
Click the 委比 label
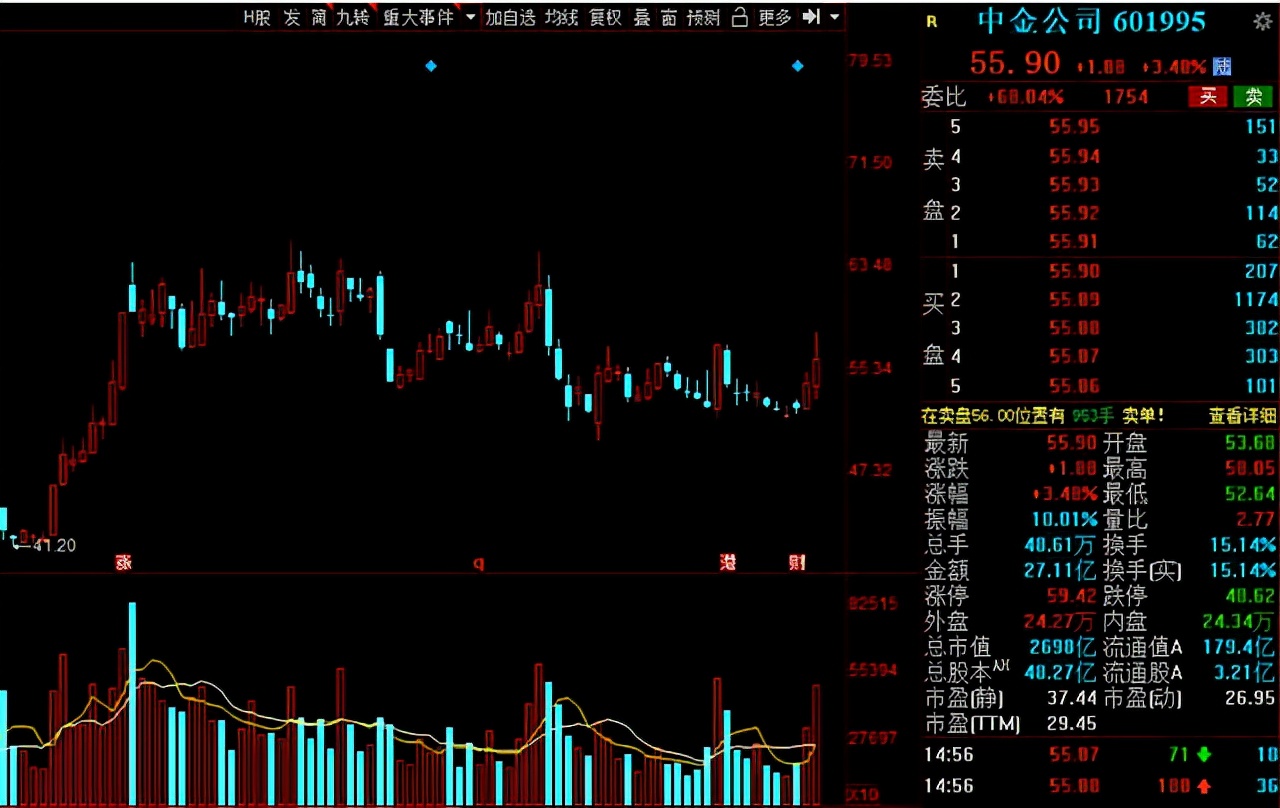[x=944, y=97]
